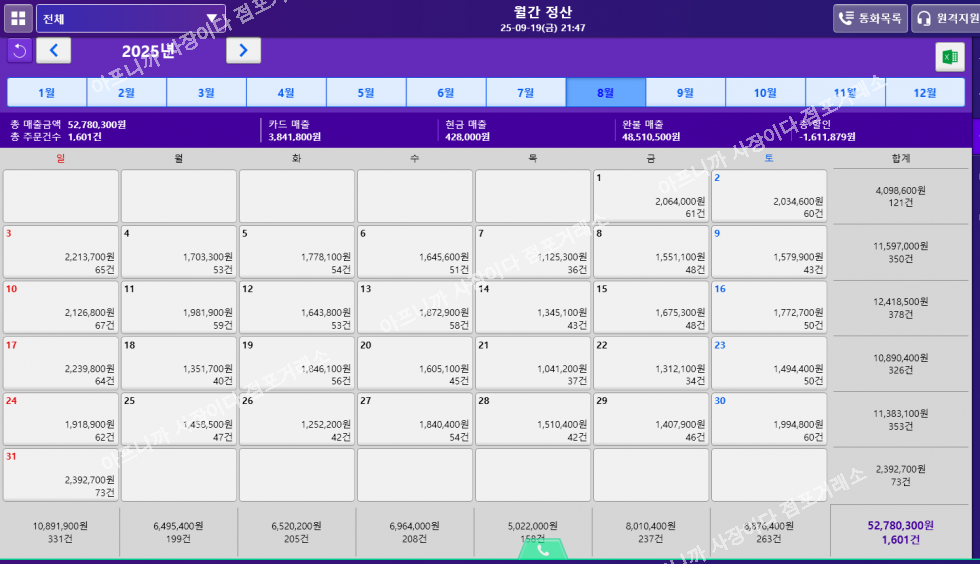Open the grid menu icon
Viewport: 980px width, 564px height.
tap(18, 18)
